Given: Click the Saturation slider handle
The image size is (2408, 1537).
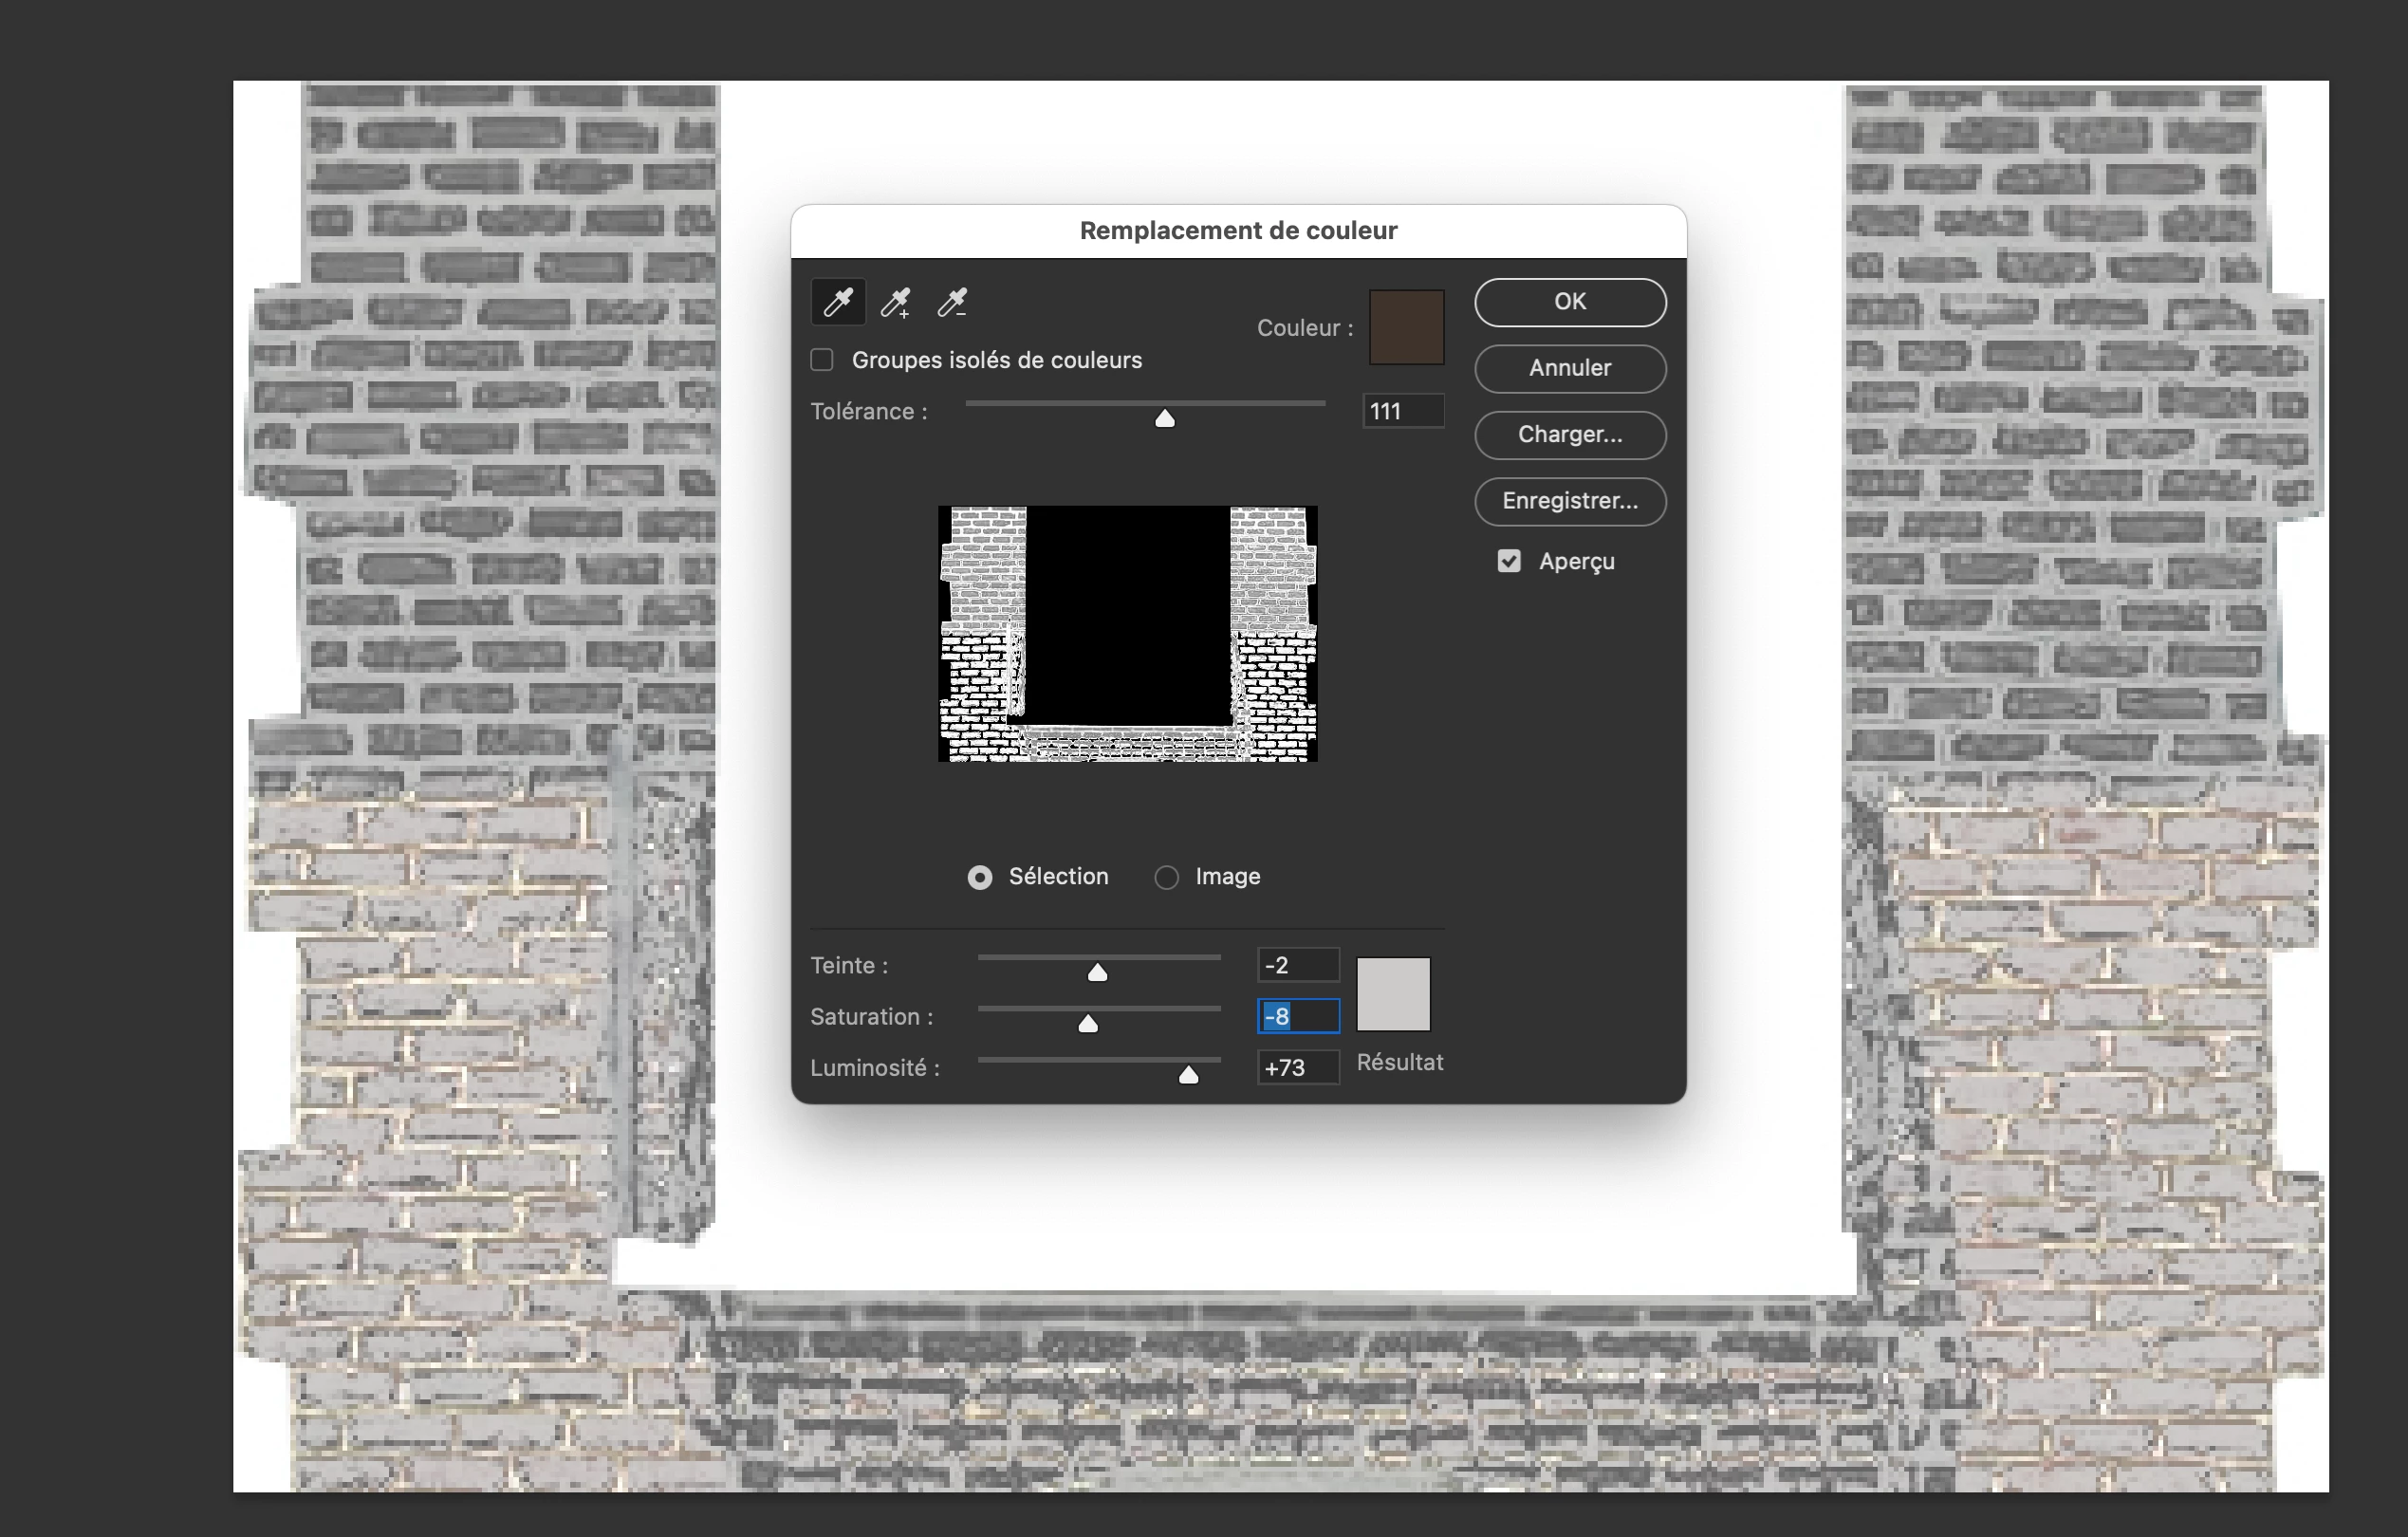Looking at the screenshot, I should tap(1088, 1023).
